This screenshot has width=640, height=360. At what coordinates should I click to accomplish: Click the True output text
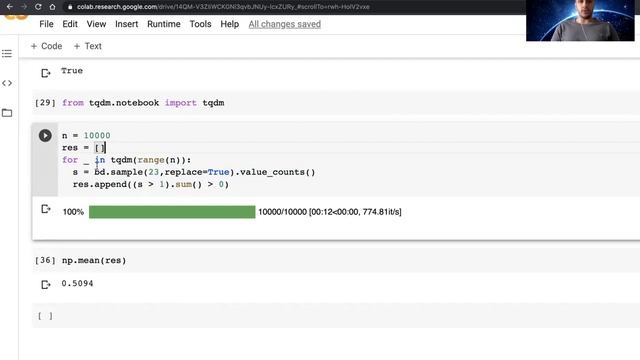(72, 71)
